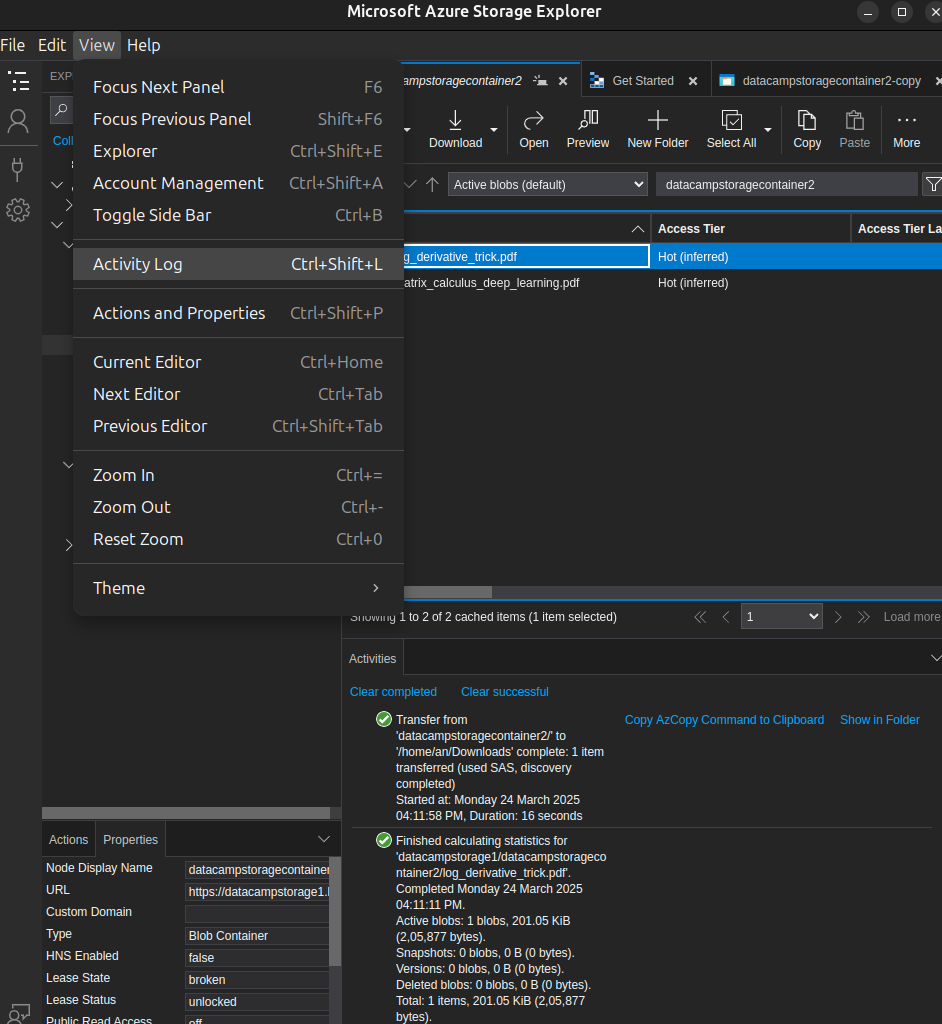The width and height of the screenshot is (942, 1024).
Task: Click the Clear completed link
Action: coord(393,692)
